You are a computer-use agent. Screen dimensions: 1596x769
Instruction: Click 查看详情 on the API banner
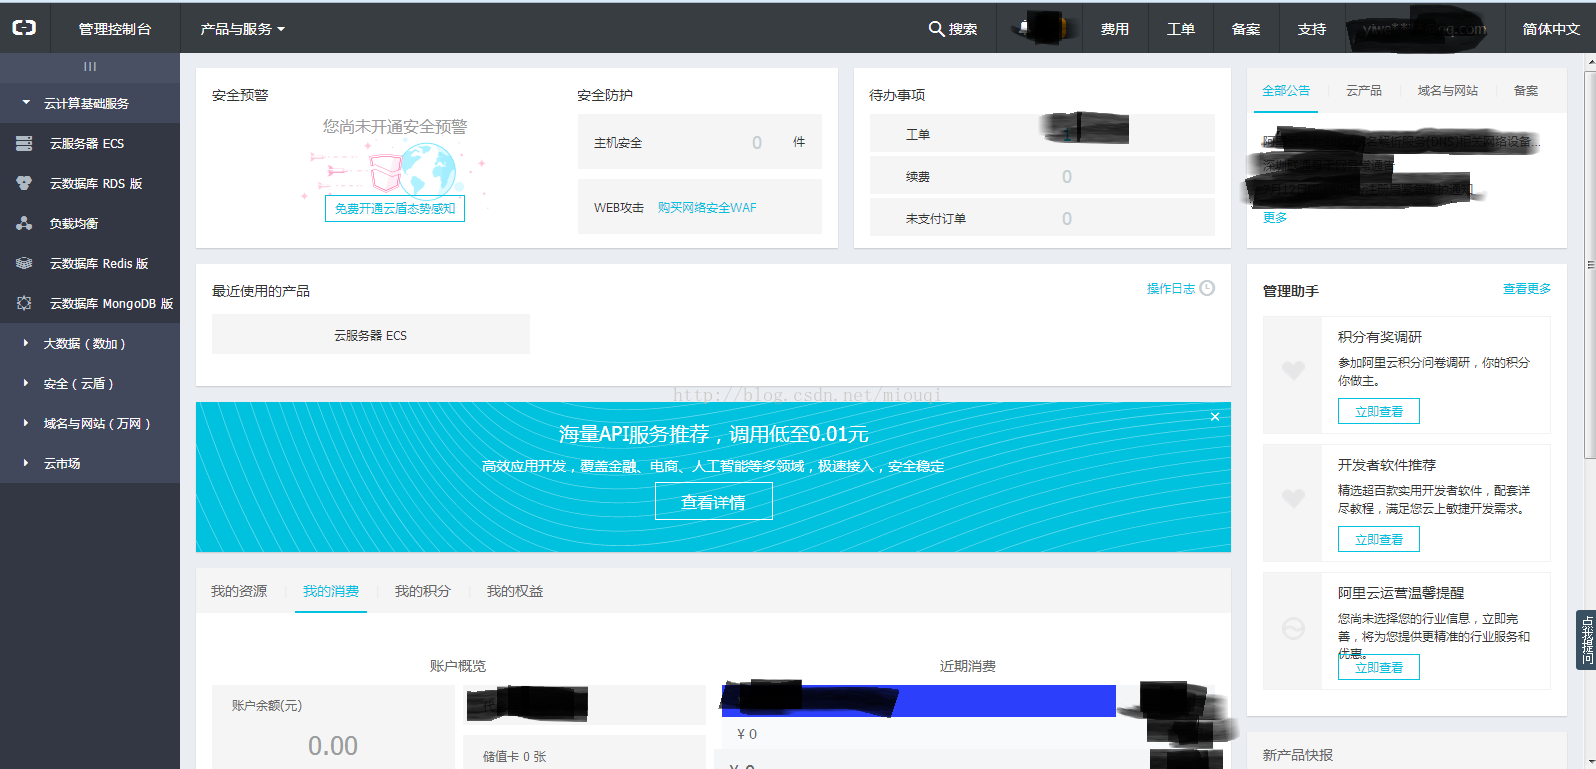pyautogui.click(x=714, y=501)
